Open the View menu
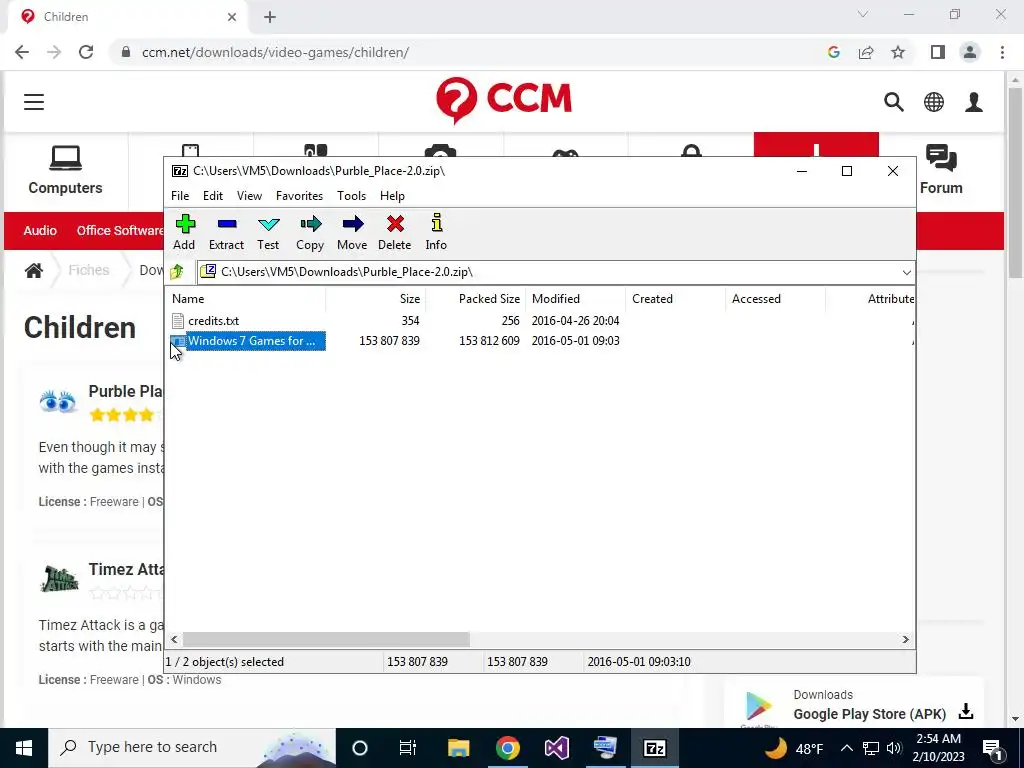 [249, 196]
